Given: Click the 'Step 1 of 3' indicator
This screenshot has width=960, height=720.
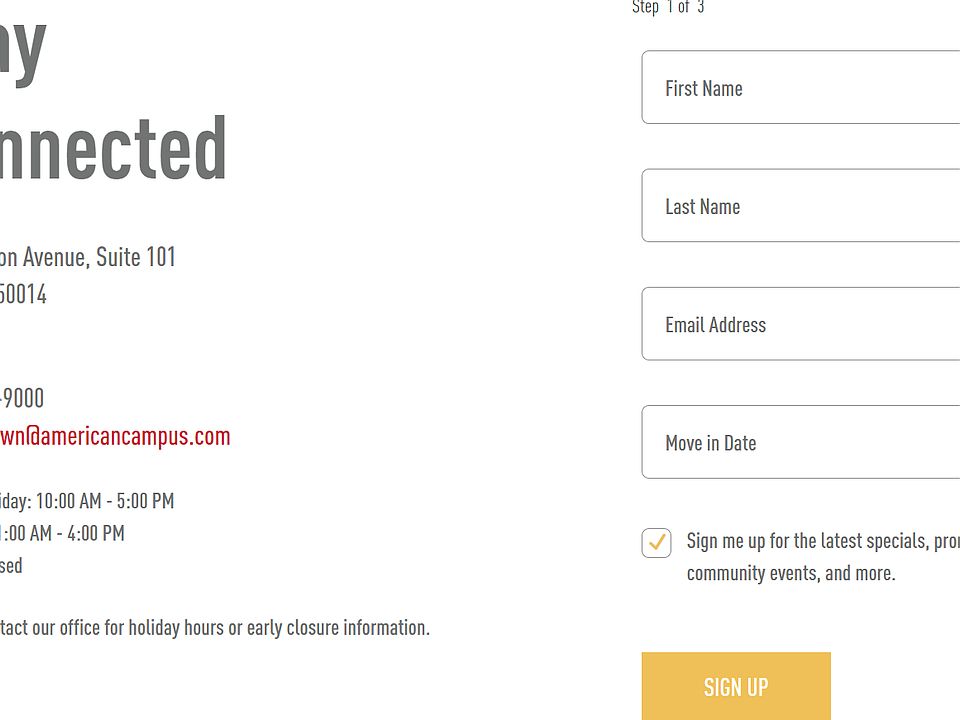Looking at the screenshot, I should pos(668,8).
